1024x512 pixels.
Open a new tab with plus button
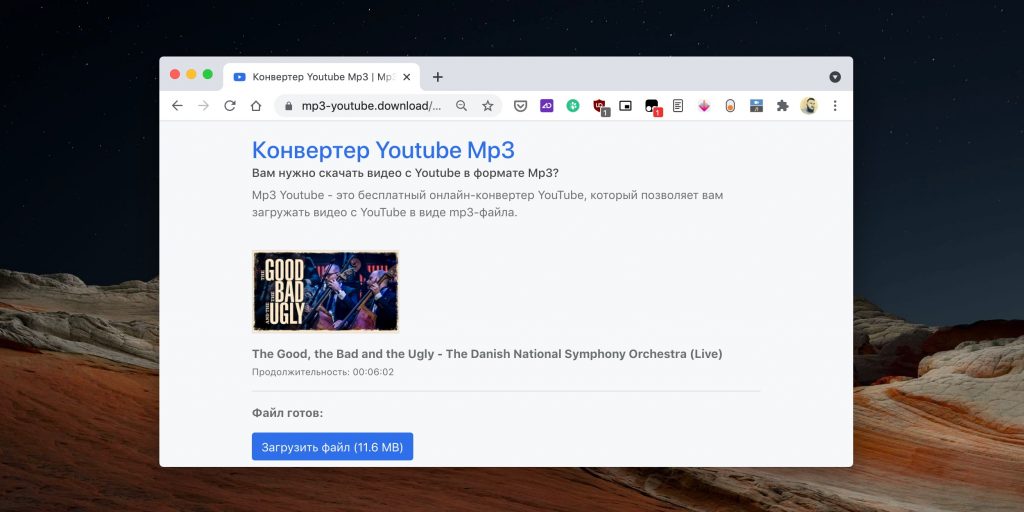pyautogui.click(x=438, y=77)
